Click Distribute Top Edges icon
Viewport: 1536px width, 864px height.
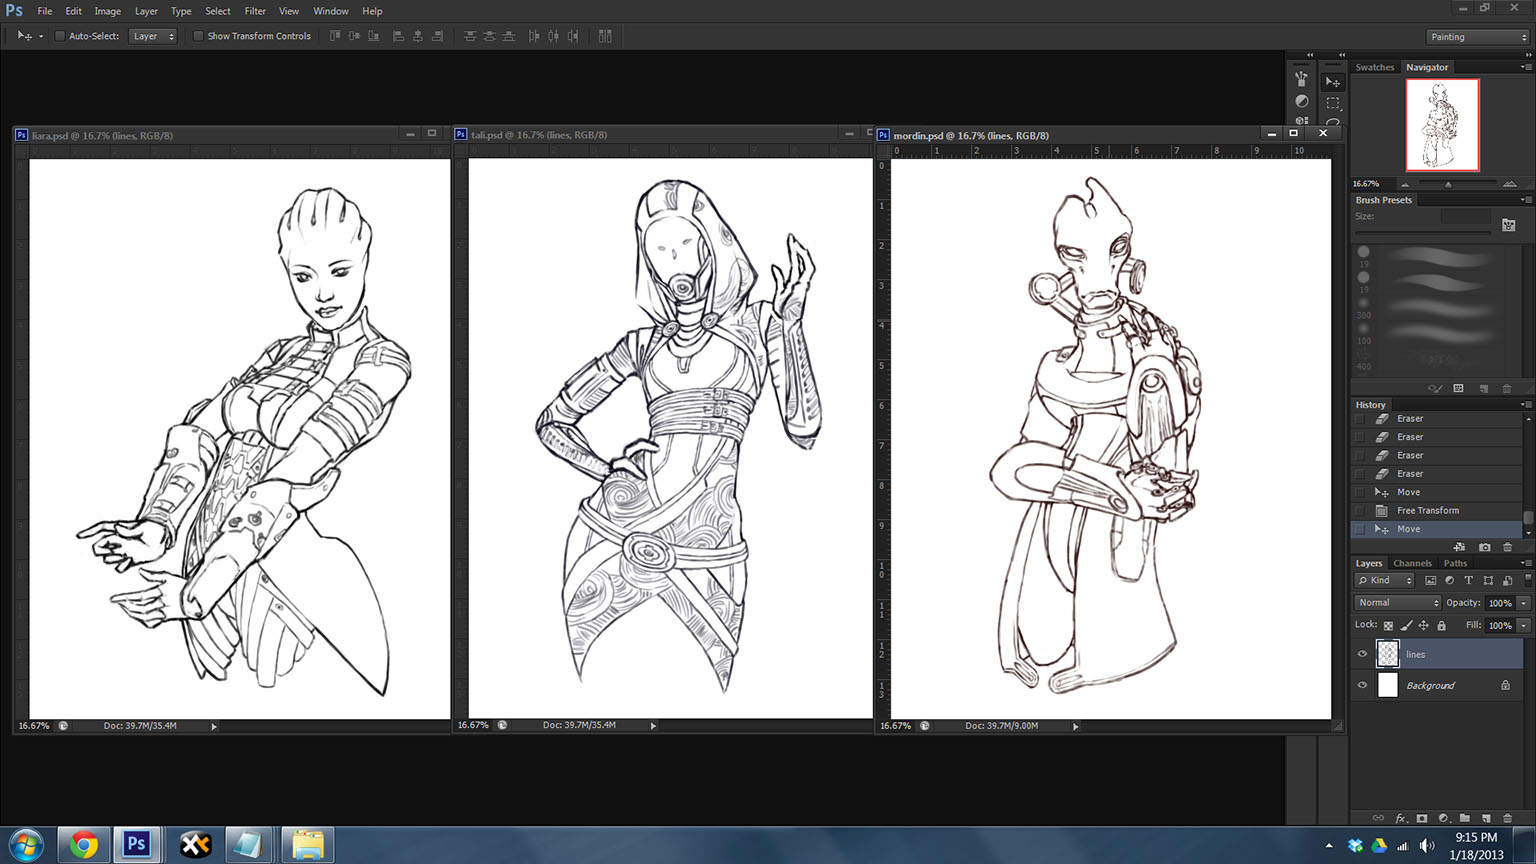(x=470, y=36)
